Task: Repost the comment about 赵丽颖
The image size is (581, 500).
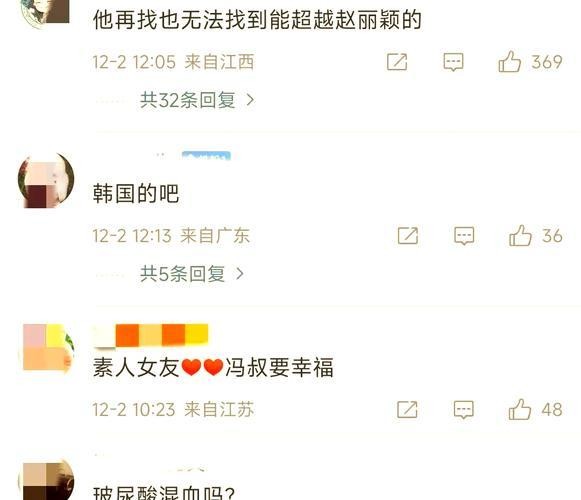Action: (x=397, y=62)
